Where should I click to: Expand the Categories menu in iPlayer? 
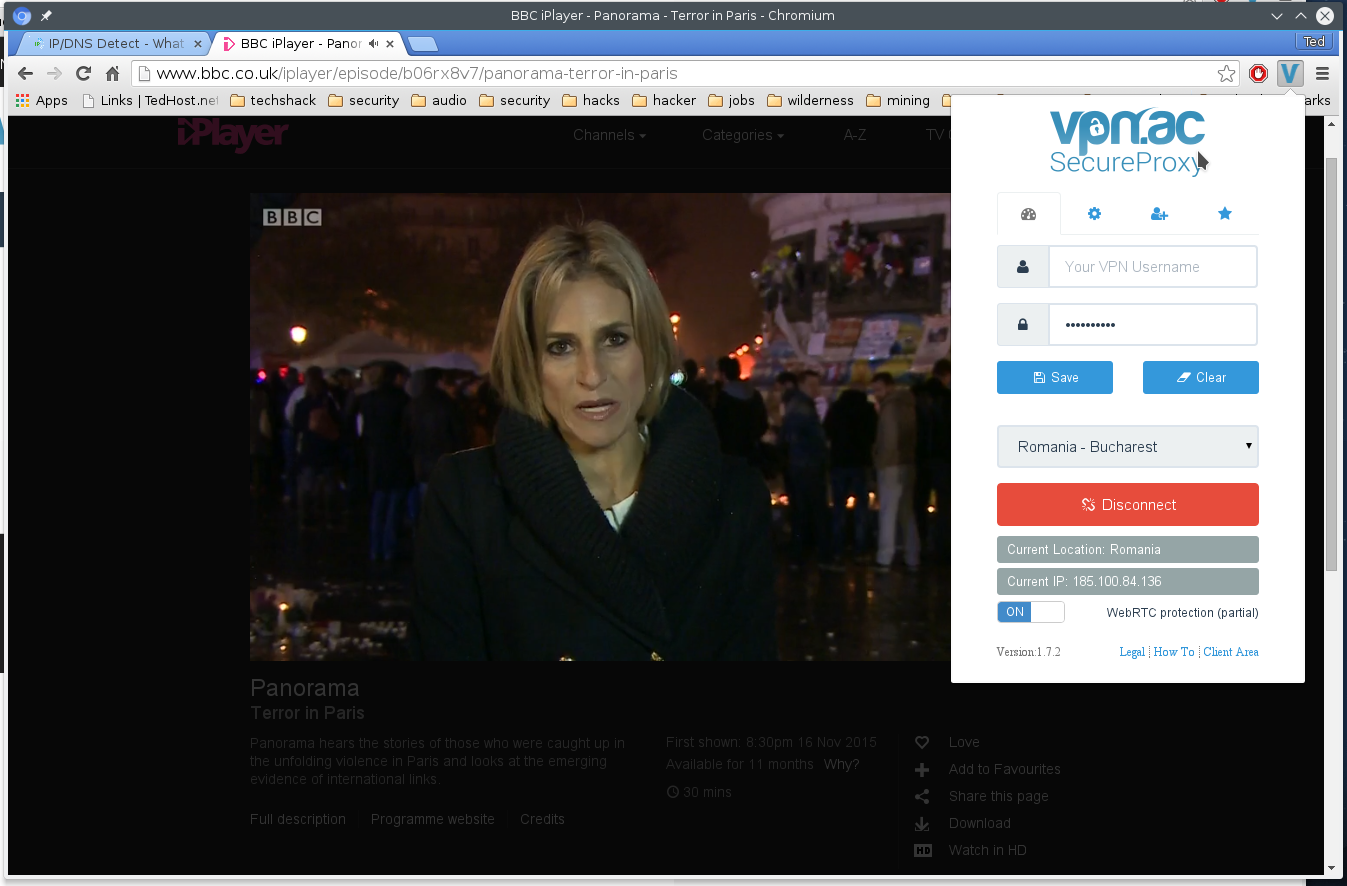tap(742, 135)
